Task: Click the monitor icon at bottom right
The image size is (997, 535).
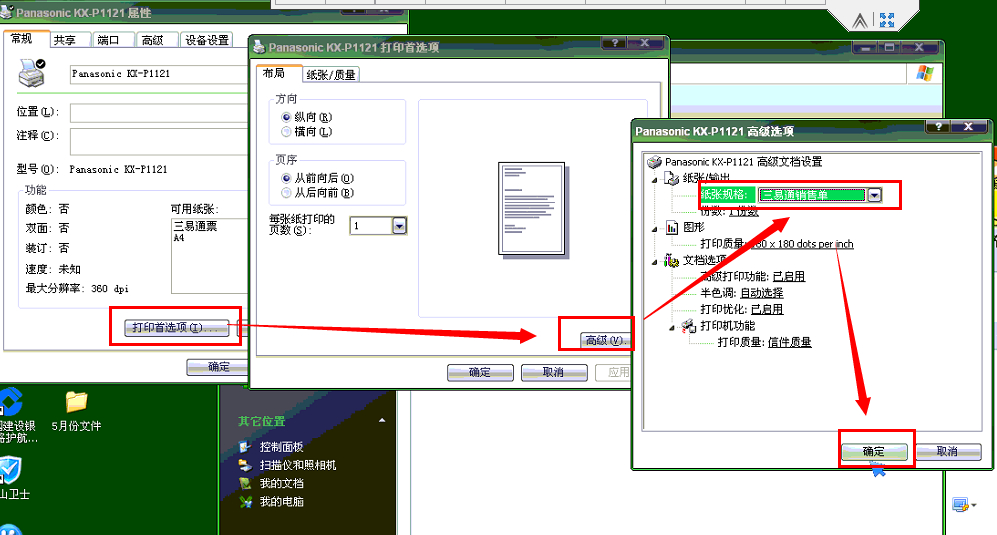Action: pyautogui.click(x=960, y=505)
